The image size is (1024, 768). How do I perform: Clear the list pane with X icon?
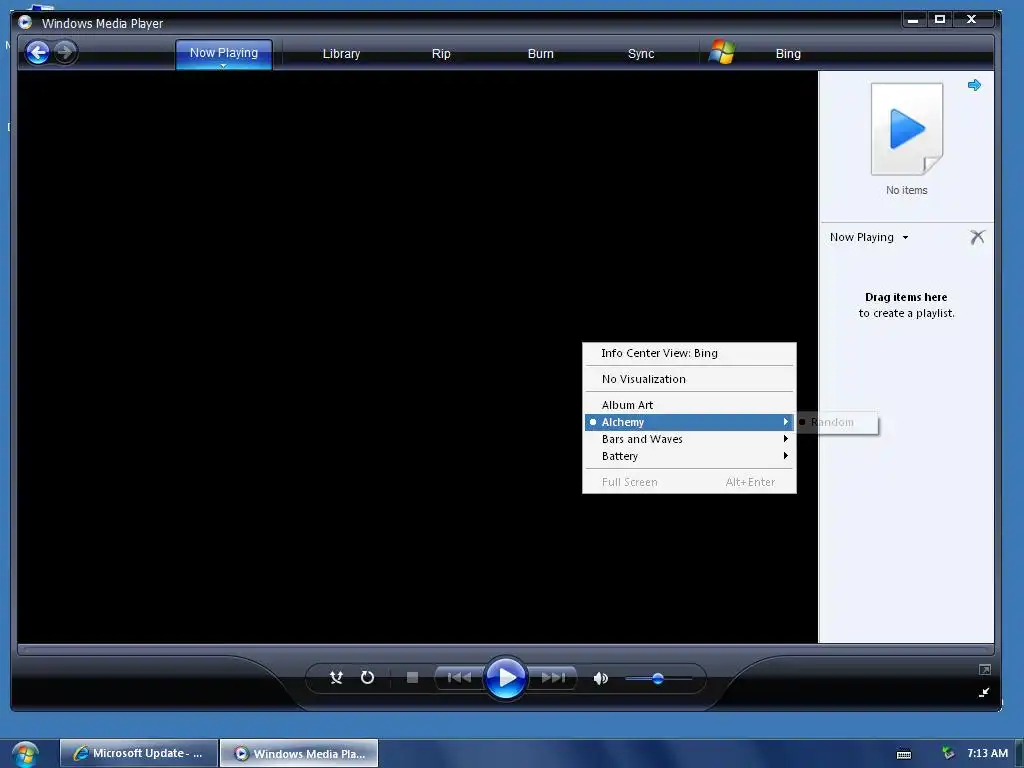[977, 237]
